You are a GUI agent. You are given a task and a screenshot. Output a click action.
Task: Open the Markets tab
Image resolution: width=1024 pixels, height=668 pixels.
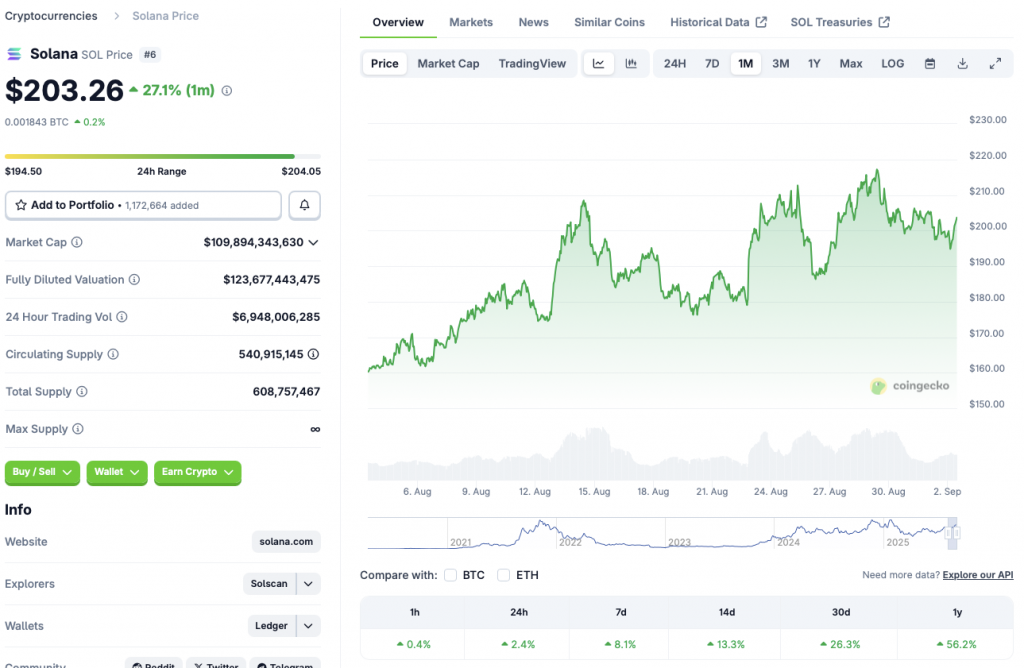pos(471,22)
